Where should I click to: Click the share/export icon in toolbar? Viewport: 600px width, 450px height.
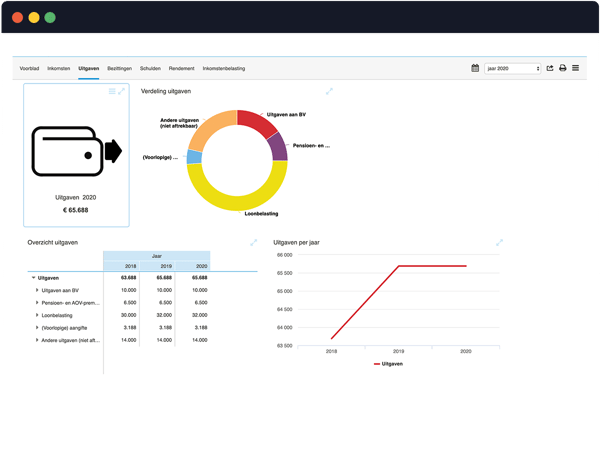[x=550, y=68]
